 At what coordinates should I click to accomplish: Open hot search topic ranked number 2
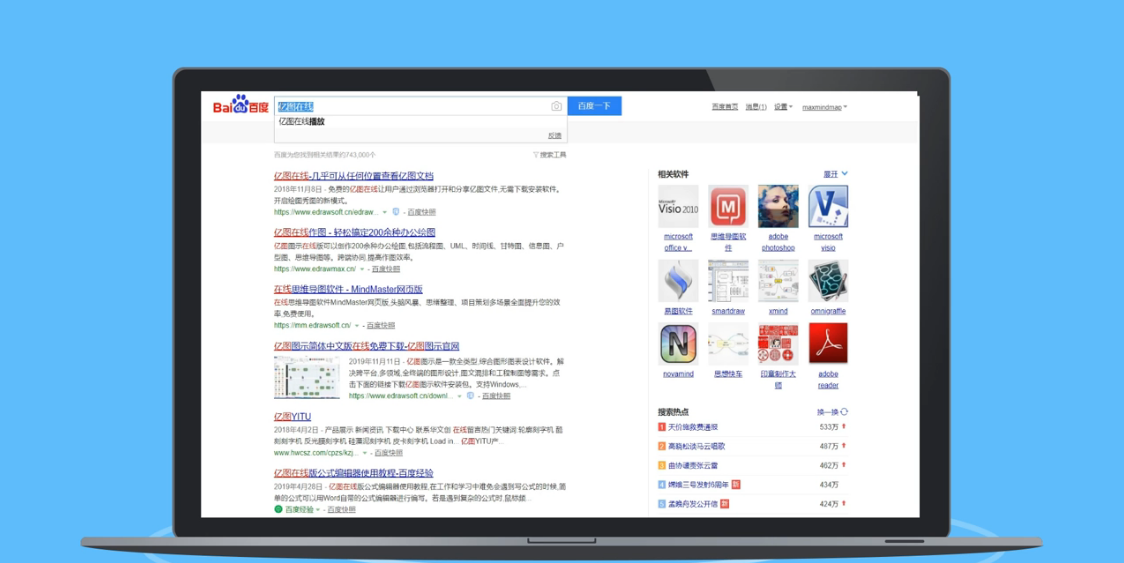[696, 446]
